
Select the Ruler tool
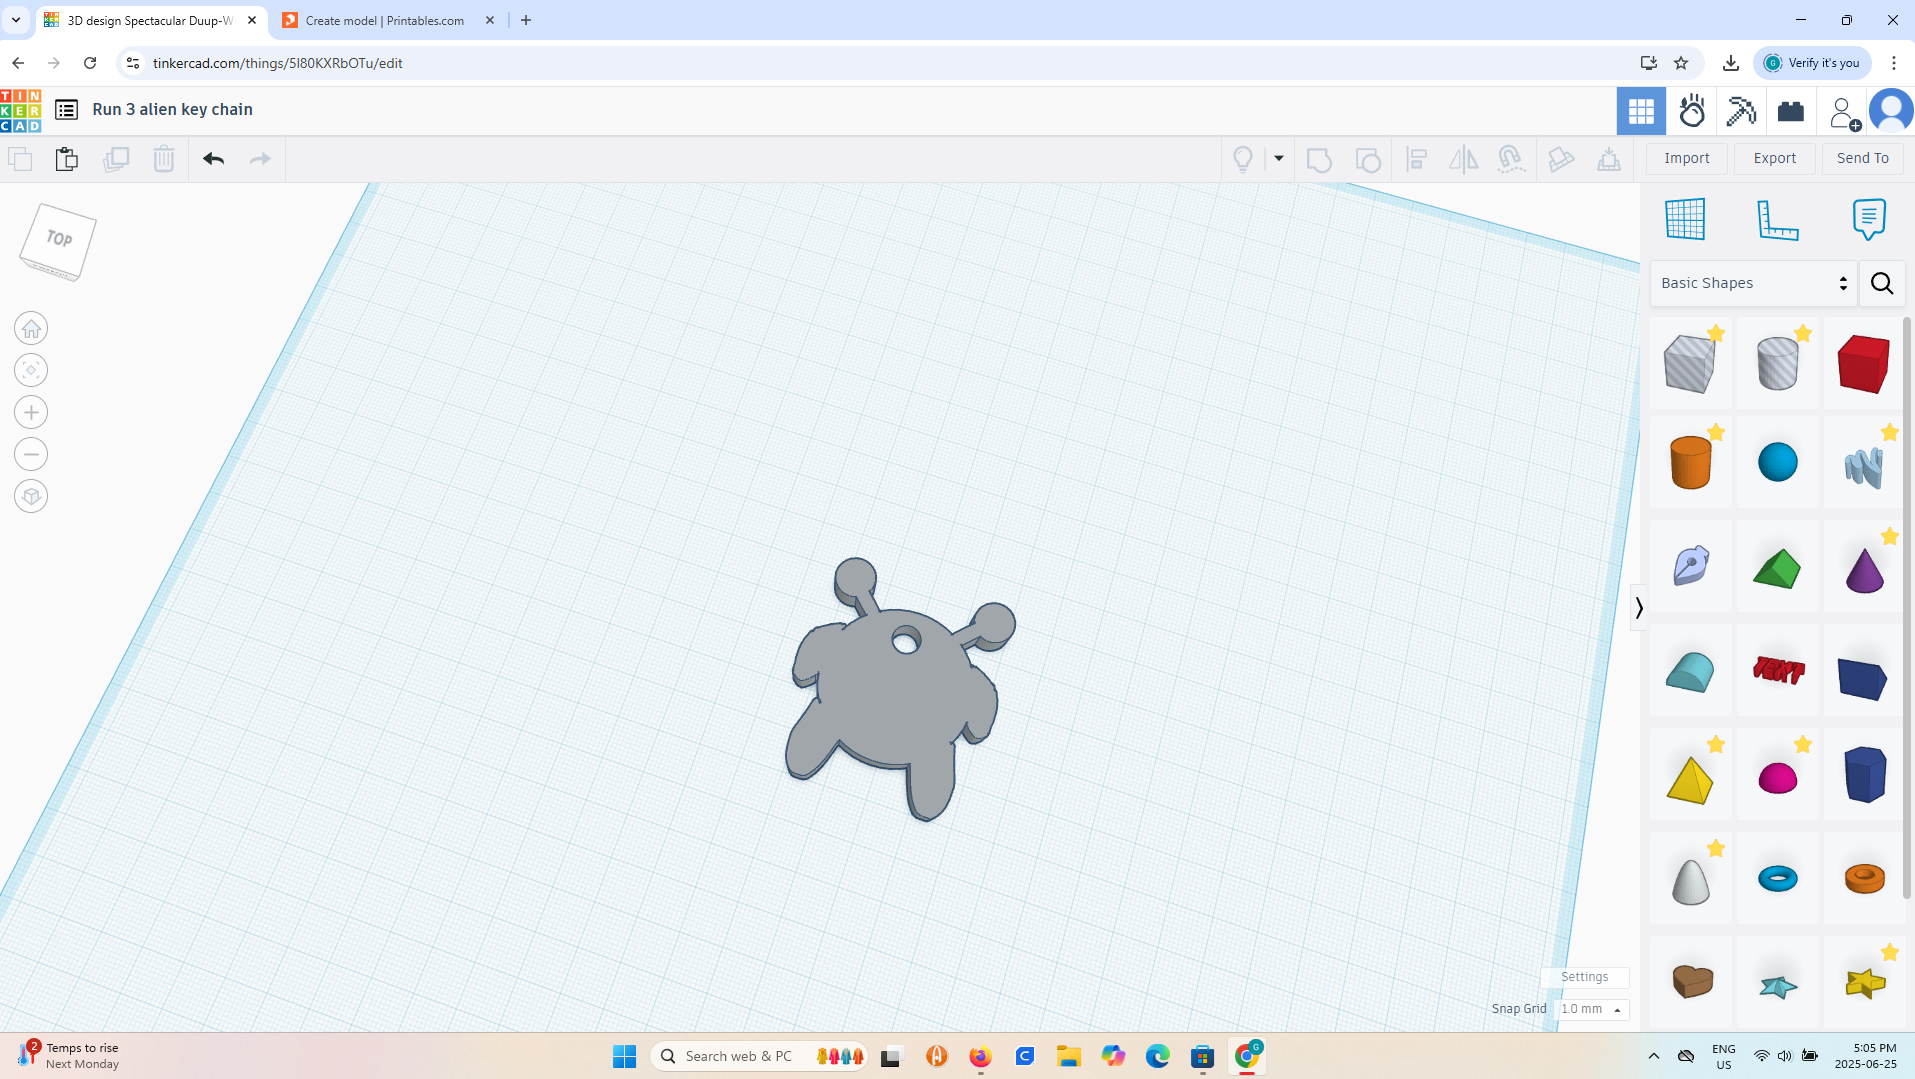pos(1777,219)
